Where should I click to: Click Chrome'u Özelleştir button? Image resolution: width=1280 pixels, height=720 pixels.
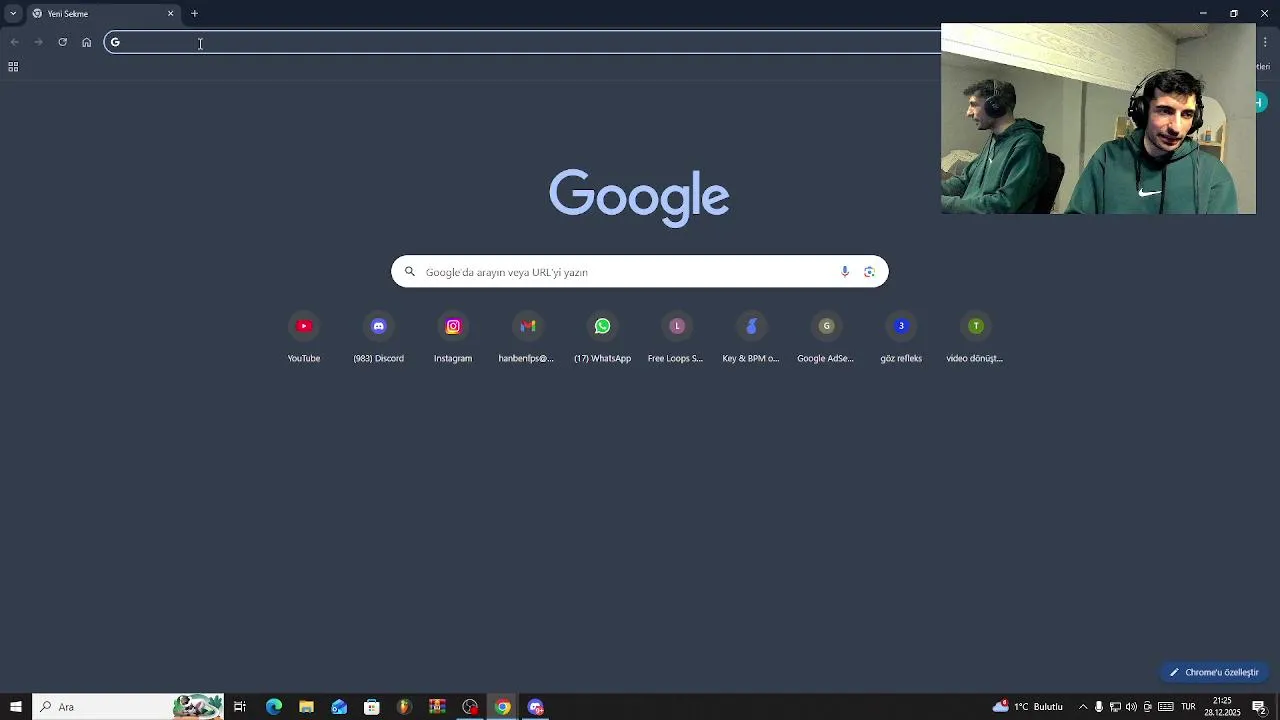1214,672
